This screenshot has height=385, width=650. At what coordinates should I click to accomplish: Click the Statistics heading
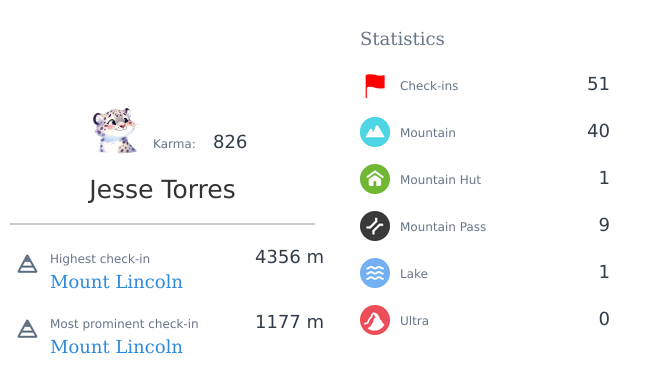click(x=402, y=39)
